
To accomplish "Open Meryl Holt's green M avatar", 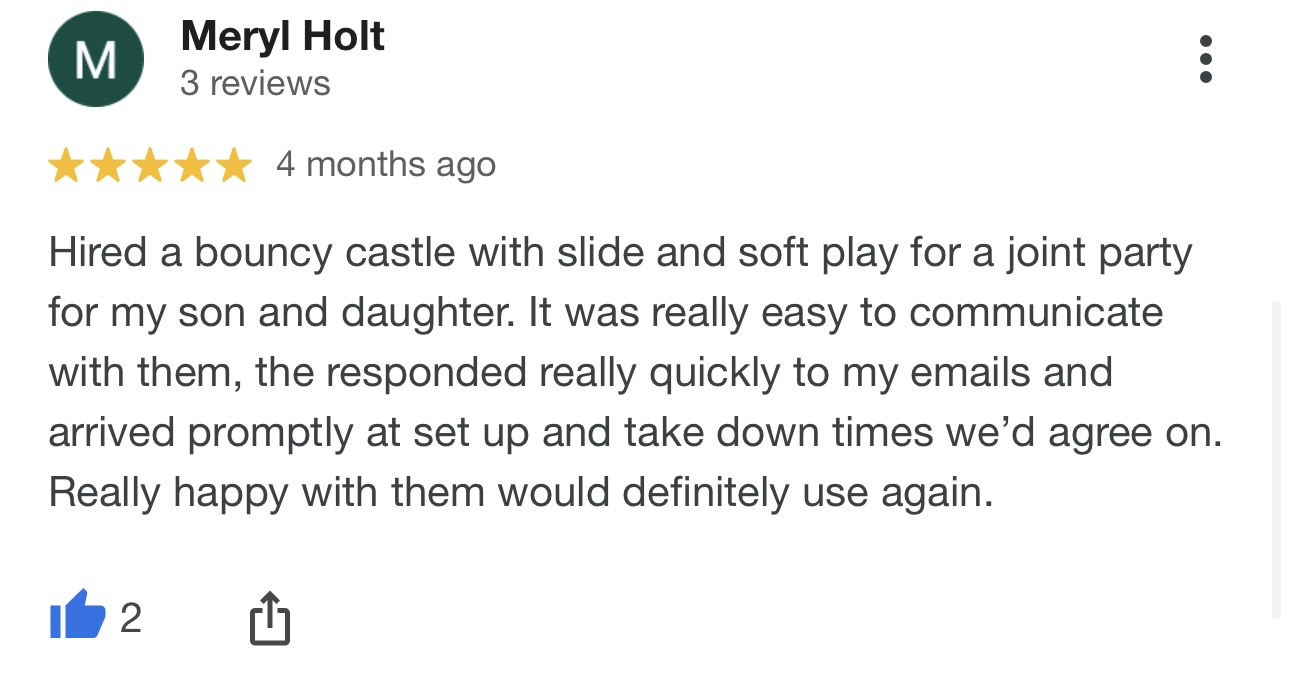I will point(96,60).
